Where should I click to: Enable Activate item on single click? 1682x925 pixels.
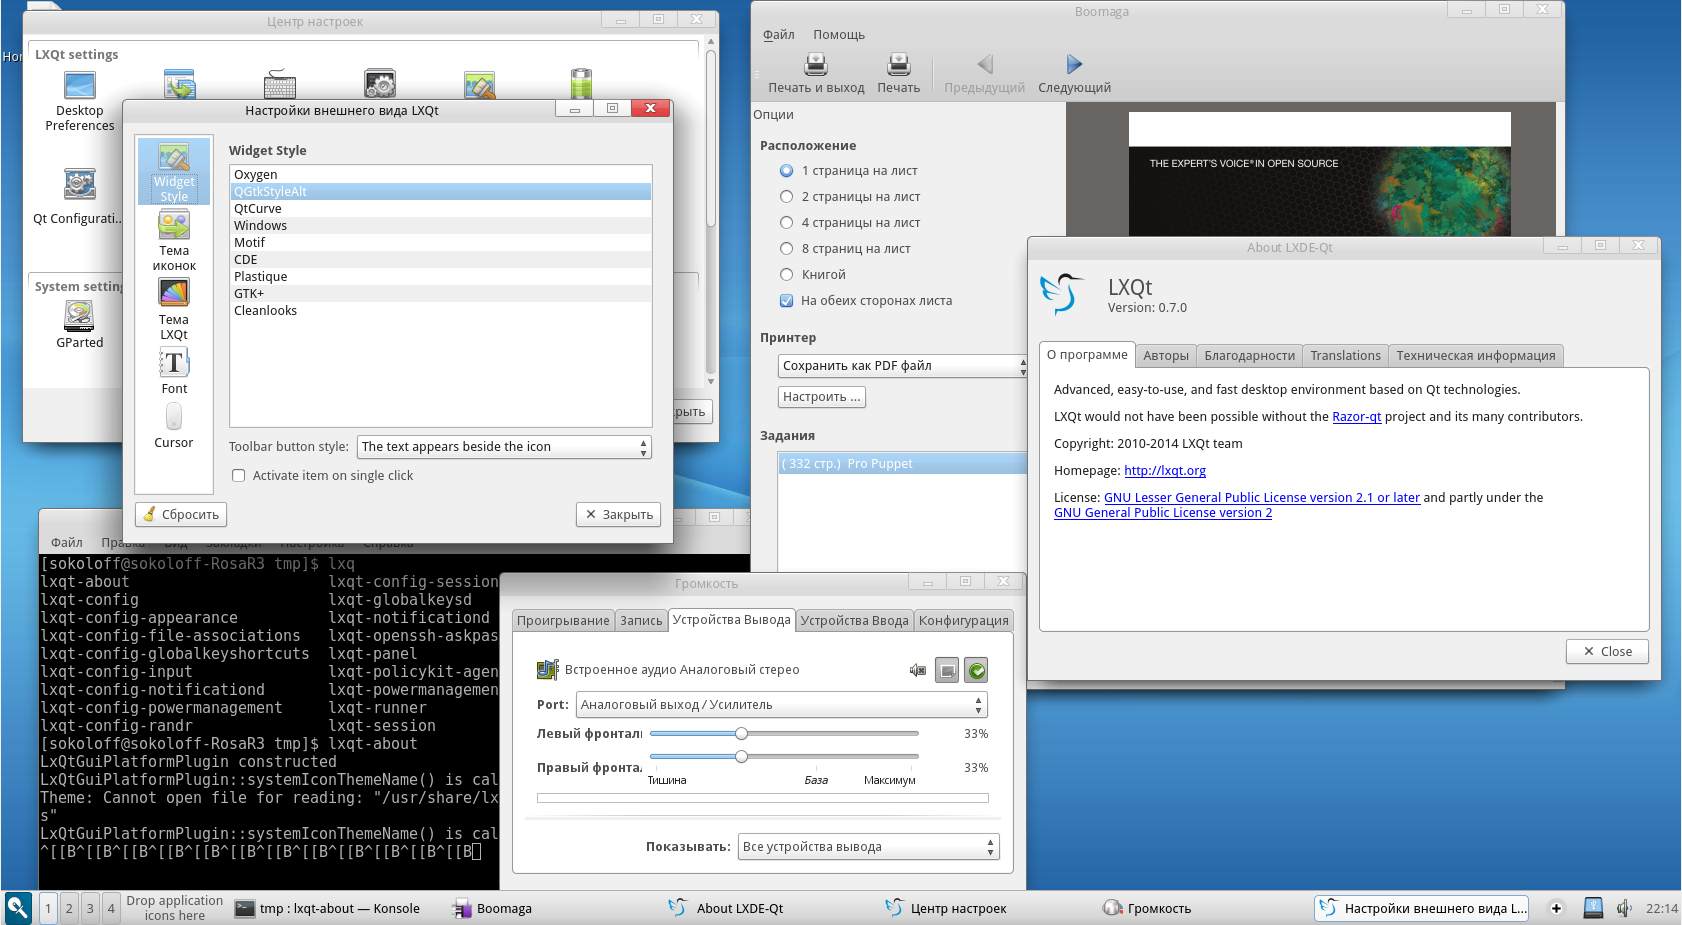tap(239, 476)
